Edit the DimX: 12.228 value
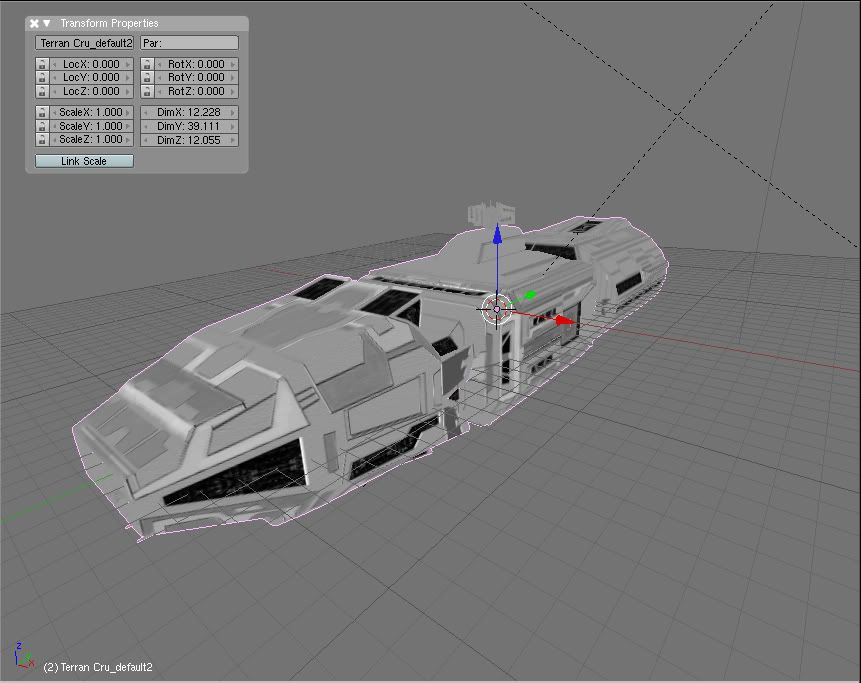Viewport: 861px width, 683px height. [x=189, y=112]
